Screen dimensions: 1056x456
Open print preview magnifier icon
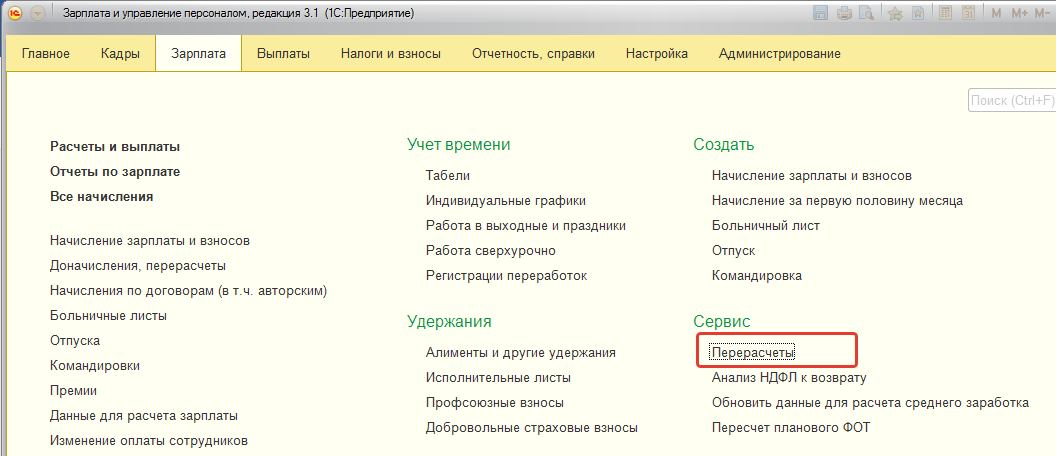865,12
